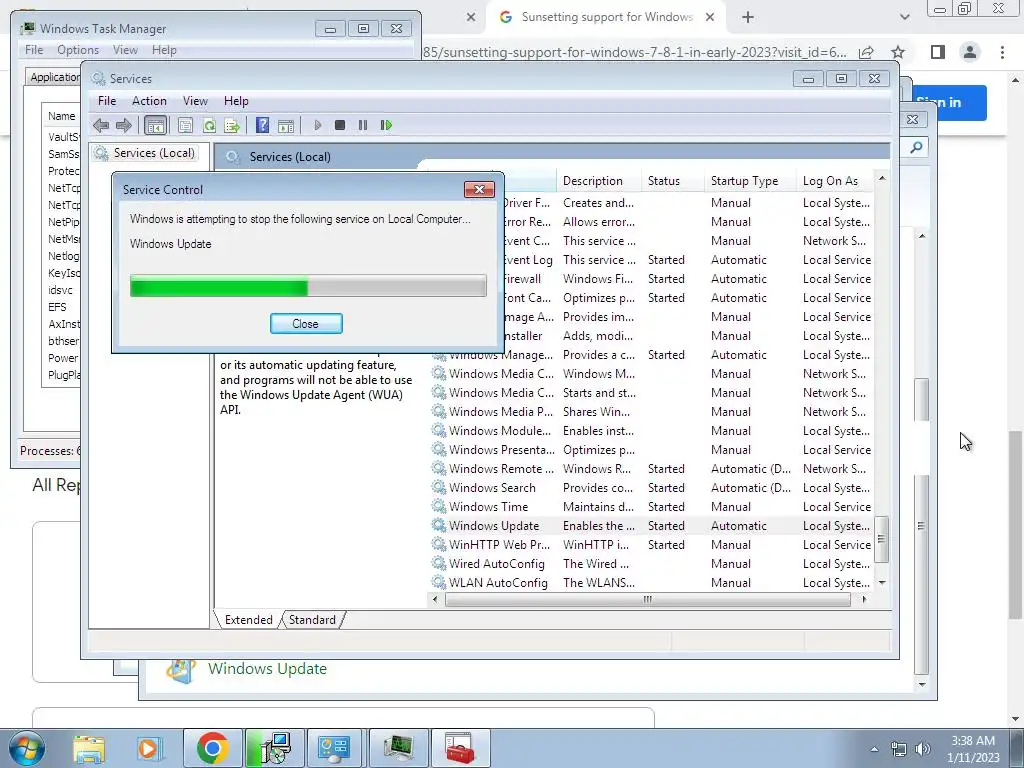
Task: Open Options menu in Windows Task Manager
Action: click(x=78, y=50)
